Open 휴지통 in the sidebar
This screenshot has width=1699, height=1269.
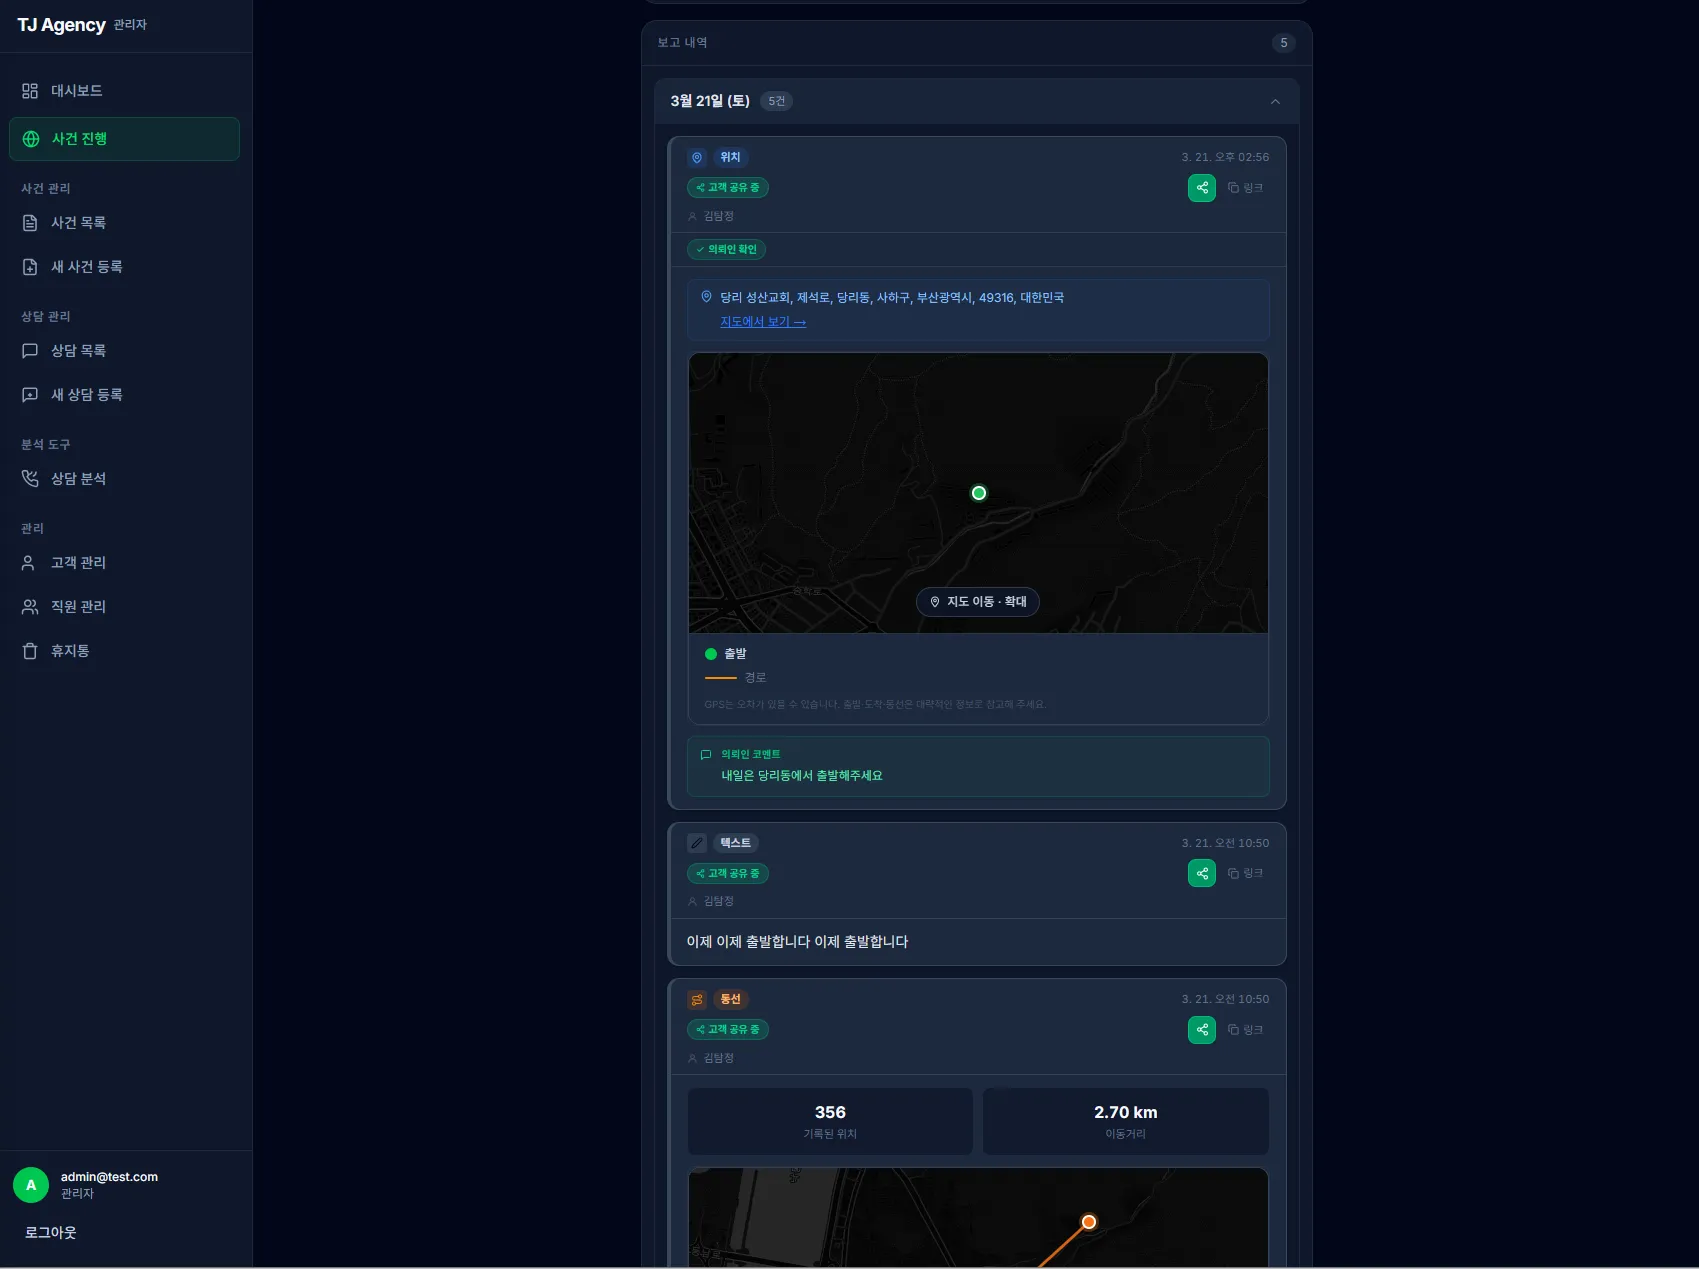124,651
